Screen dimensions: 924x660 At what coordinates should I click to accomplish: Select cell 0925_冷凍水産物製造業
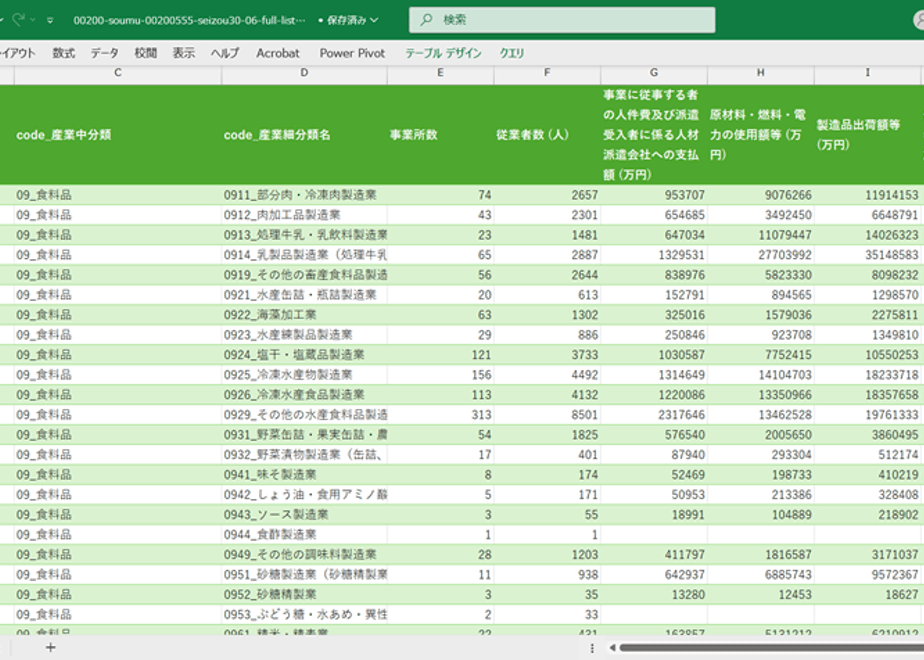[x=304, y=375]
